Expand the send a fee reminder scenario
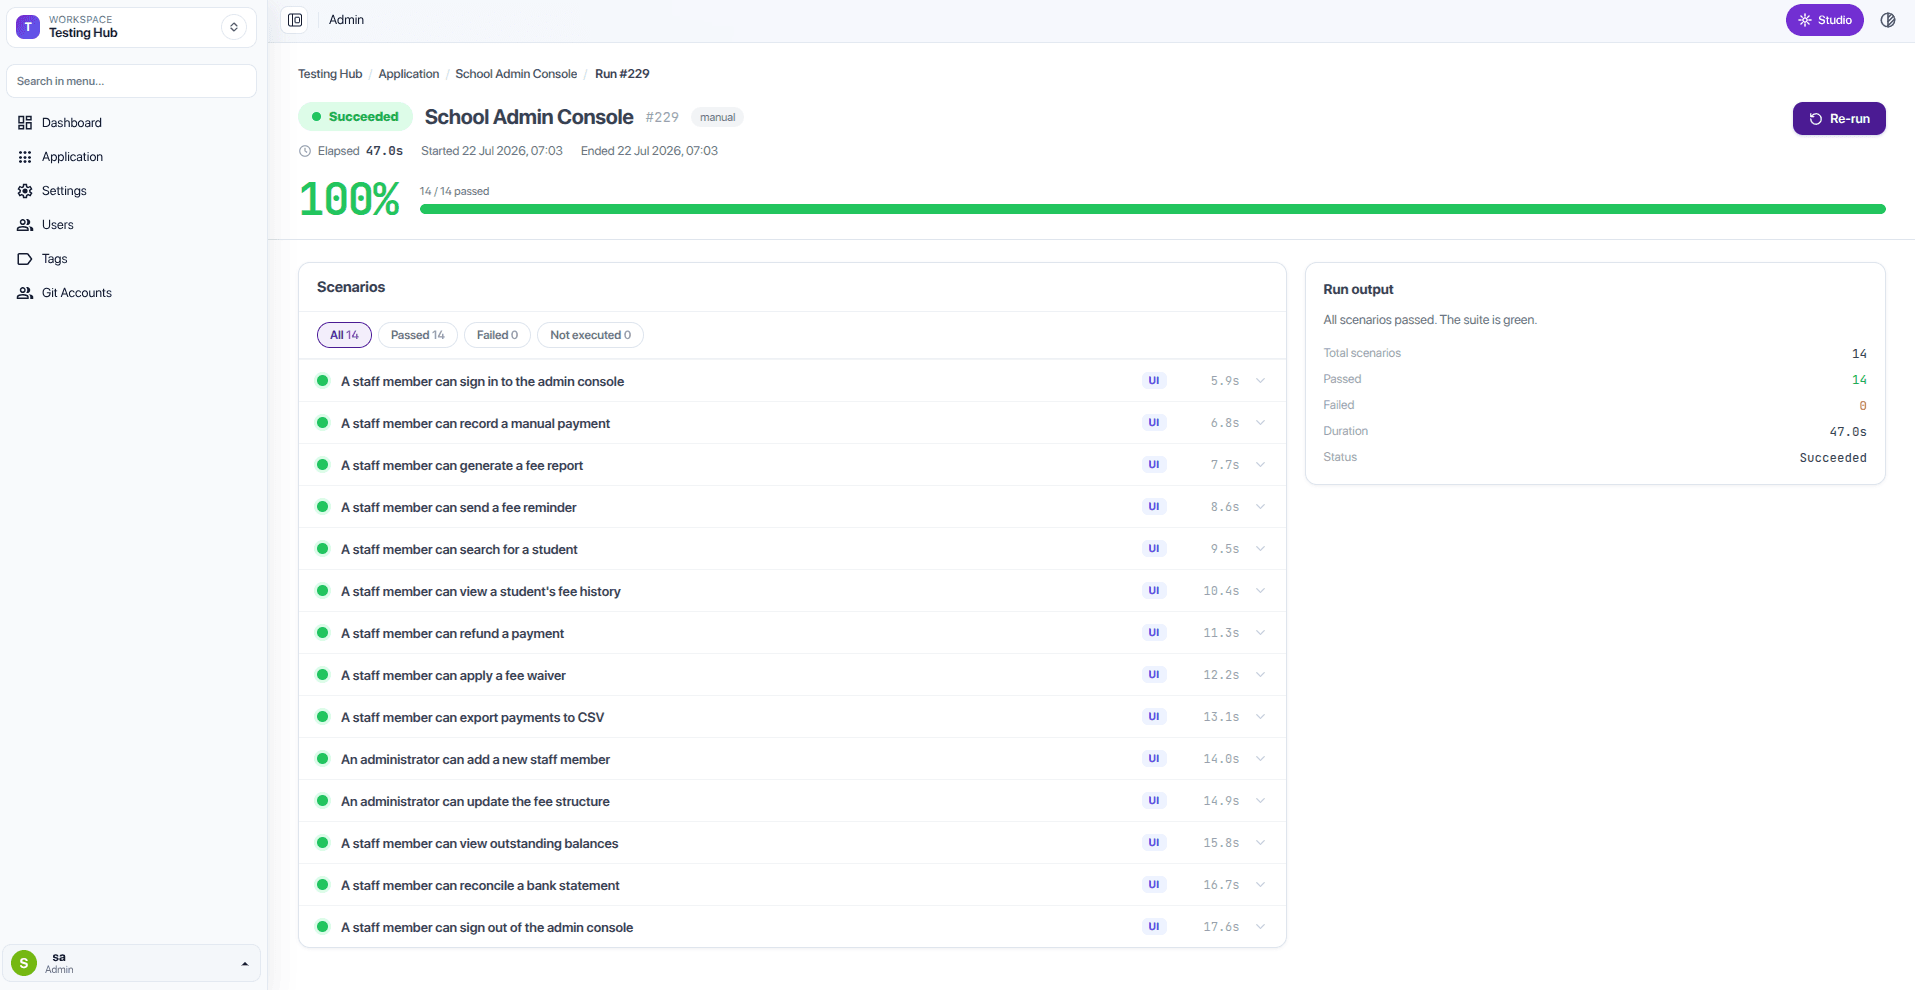The image size is (1915, 990). (x=1260, y=507)
